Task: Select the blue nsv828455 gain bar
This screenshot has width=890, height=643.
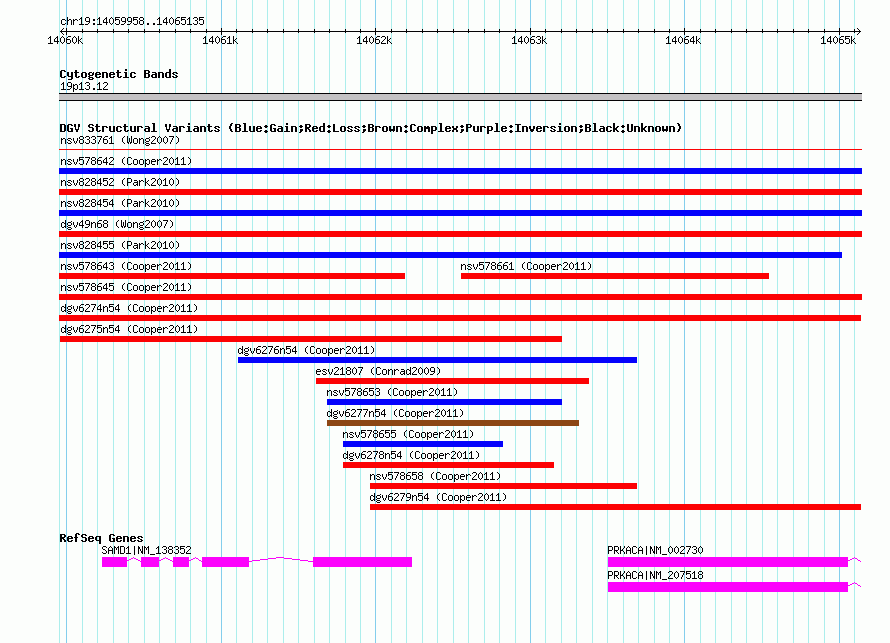Action: point(450,255)
